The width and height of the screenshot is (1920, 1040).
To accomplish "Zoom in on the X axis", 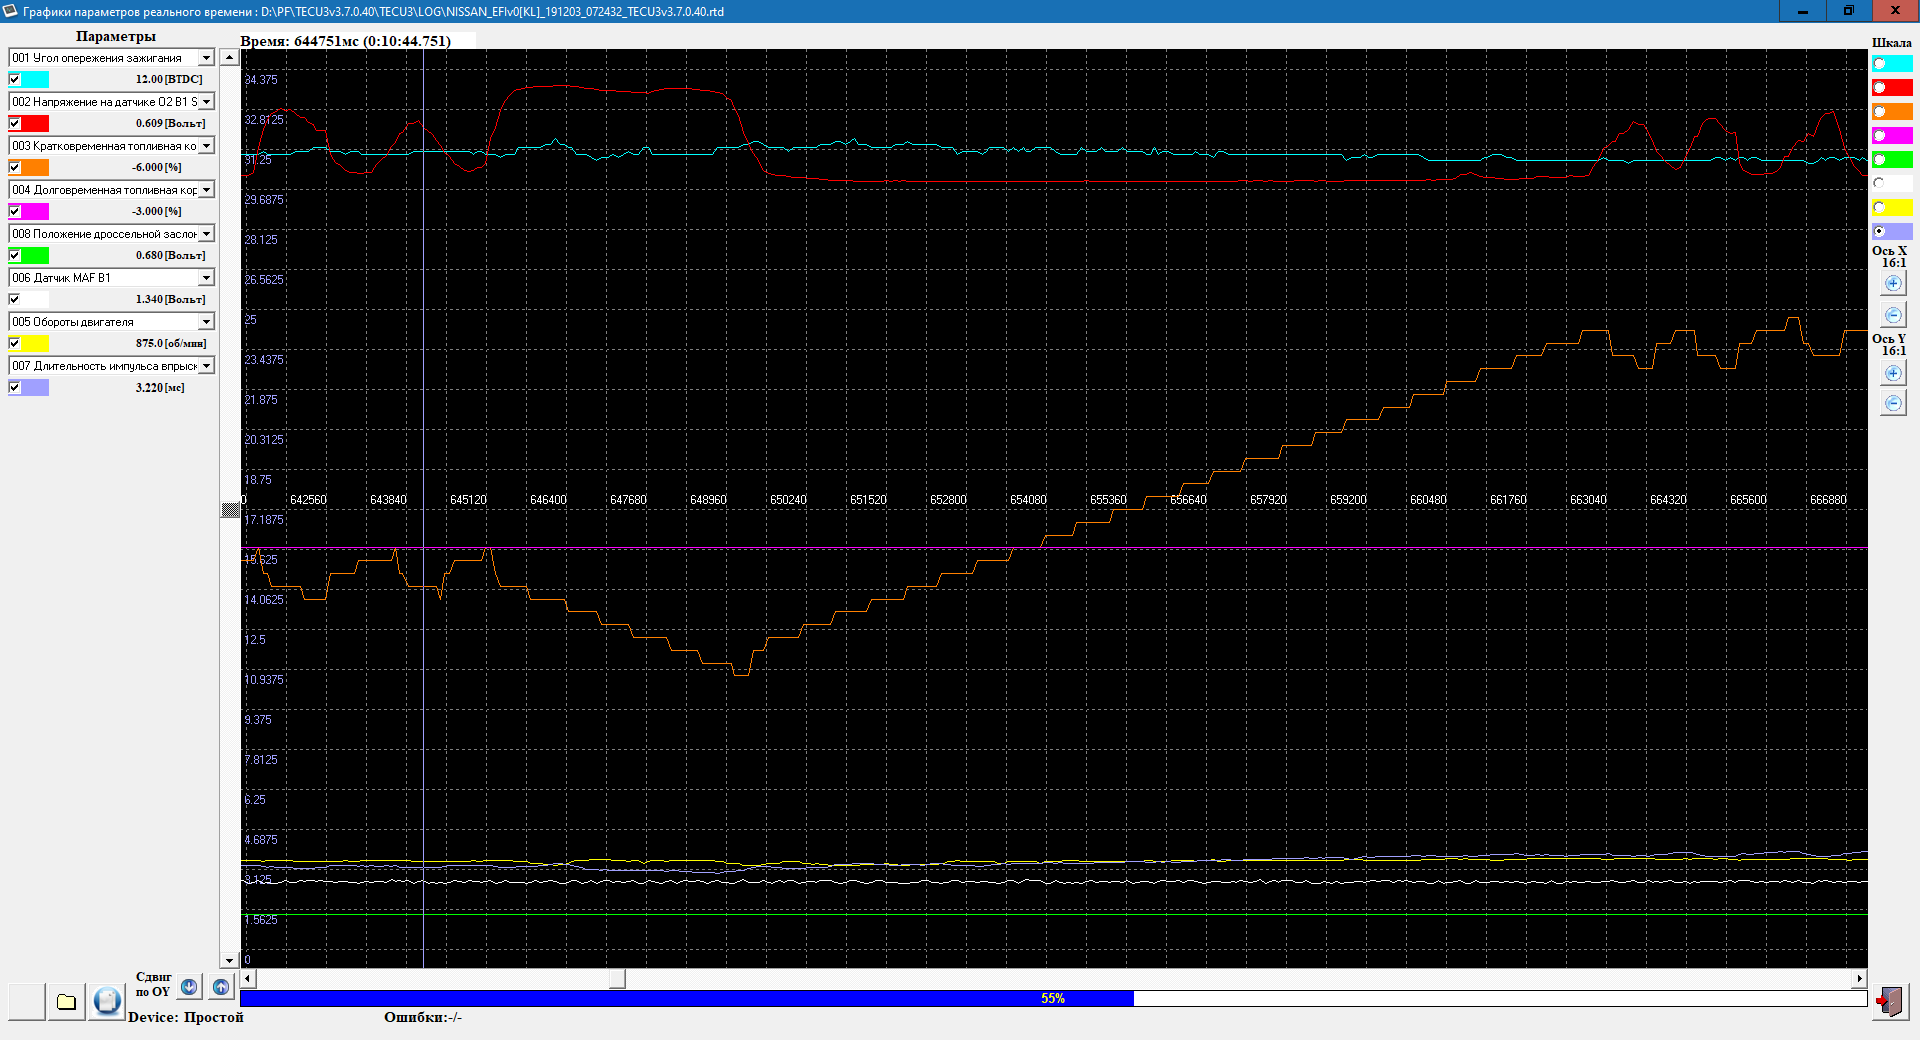I will pyautogui.click(x=1893, y=284).
